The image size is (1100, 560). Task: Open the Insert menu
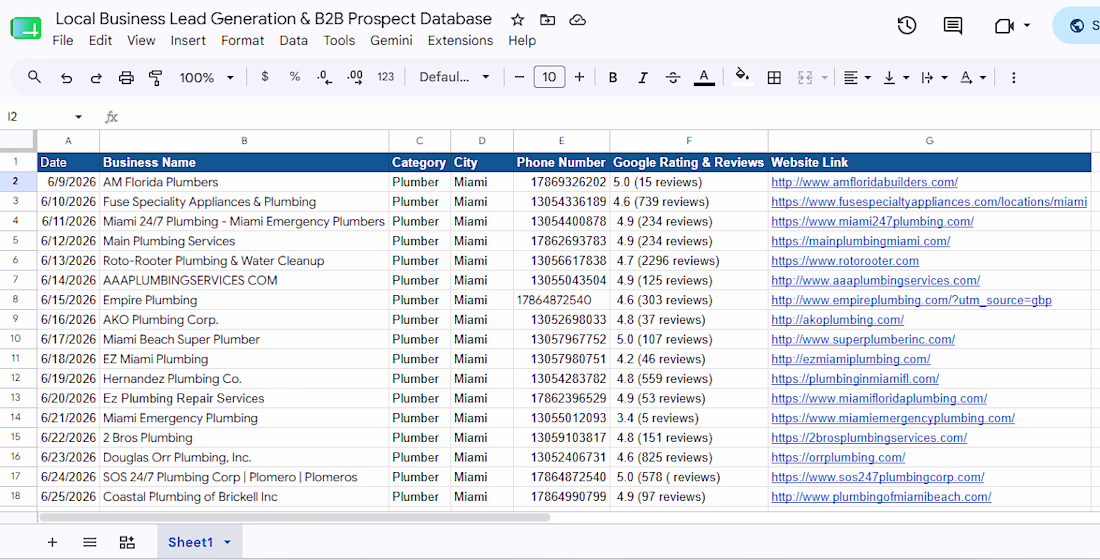[188, 41]
